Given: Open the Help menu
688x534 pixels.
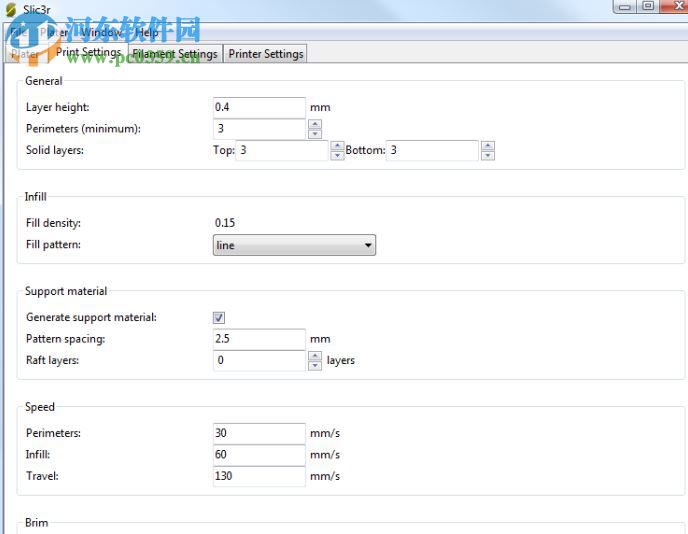Looking at the screenshot, I should pyautogui.click(x=147, y=32).
